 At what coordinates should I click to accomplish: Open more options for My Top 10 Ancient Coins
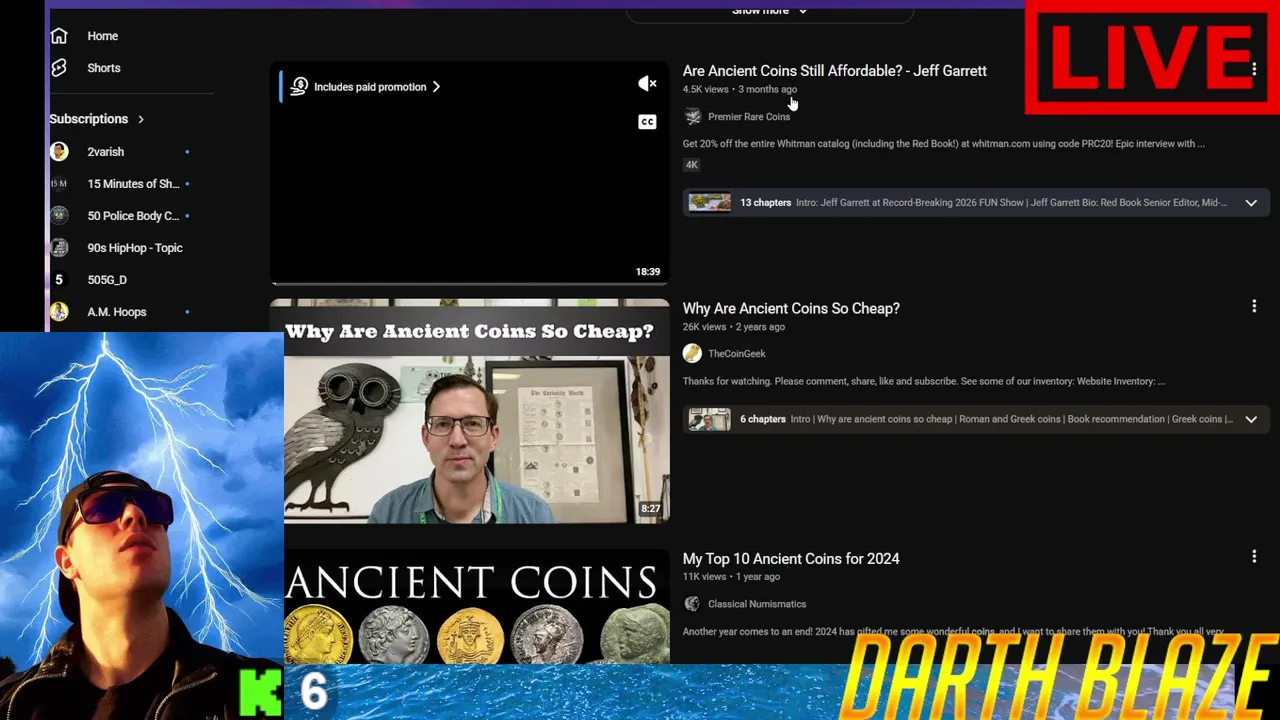click(1254, 556)
